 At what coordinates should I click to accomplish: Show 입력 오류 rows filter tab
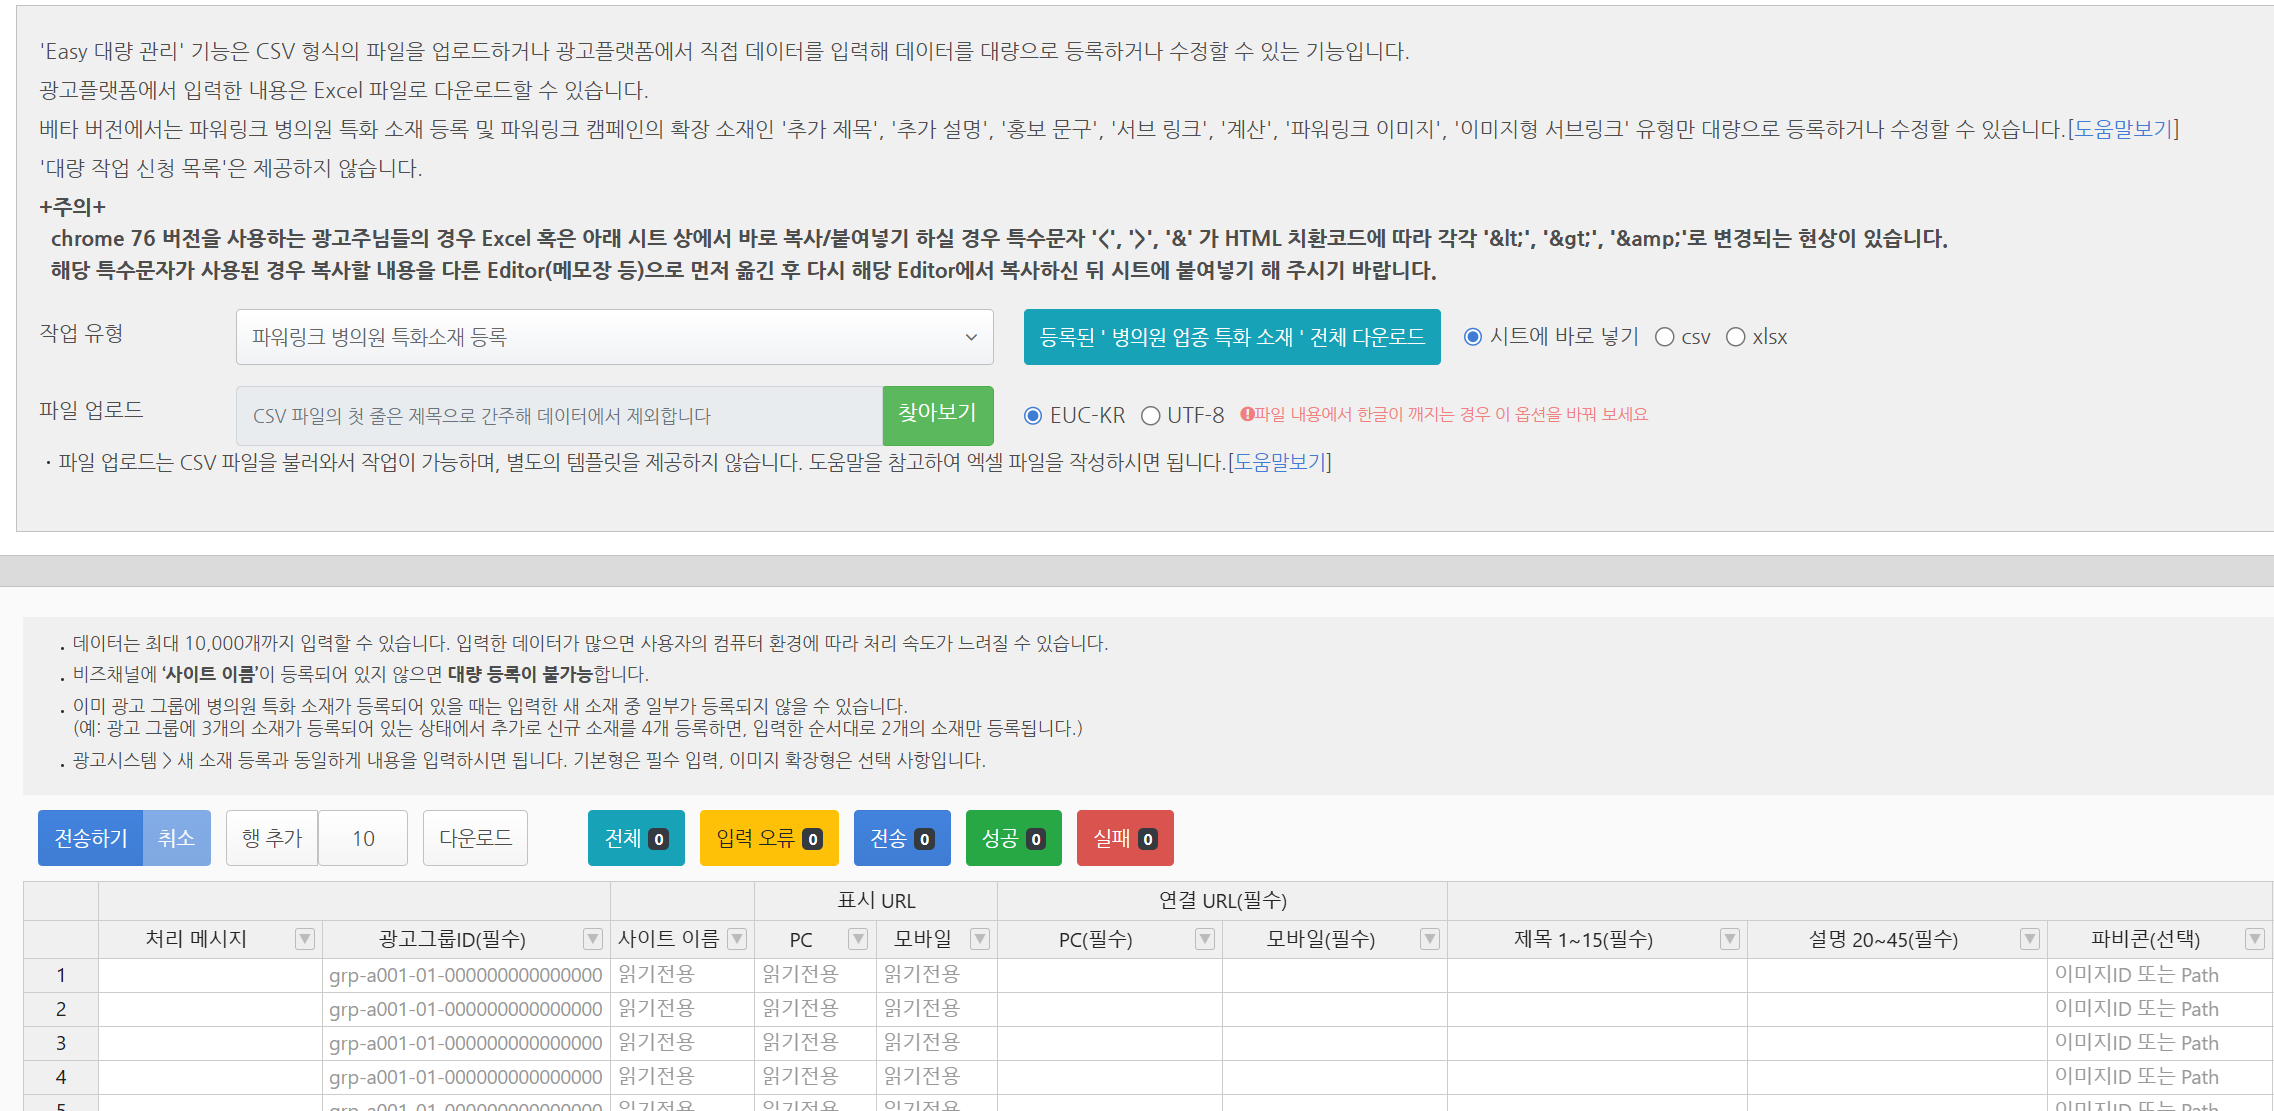(768, 838)
